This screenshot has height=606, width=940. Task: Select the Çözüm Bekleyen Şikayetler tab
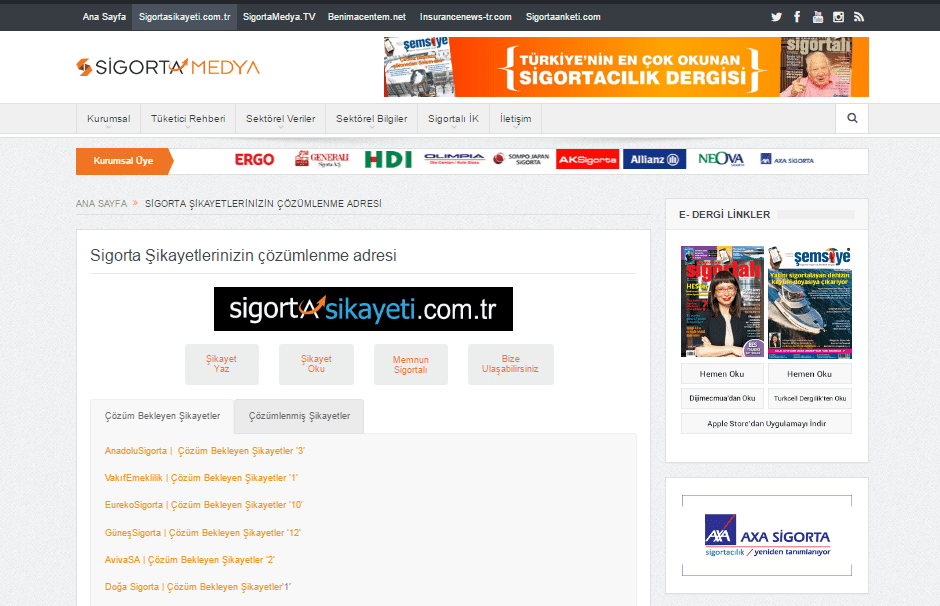(x=162, y=416)
